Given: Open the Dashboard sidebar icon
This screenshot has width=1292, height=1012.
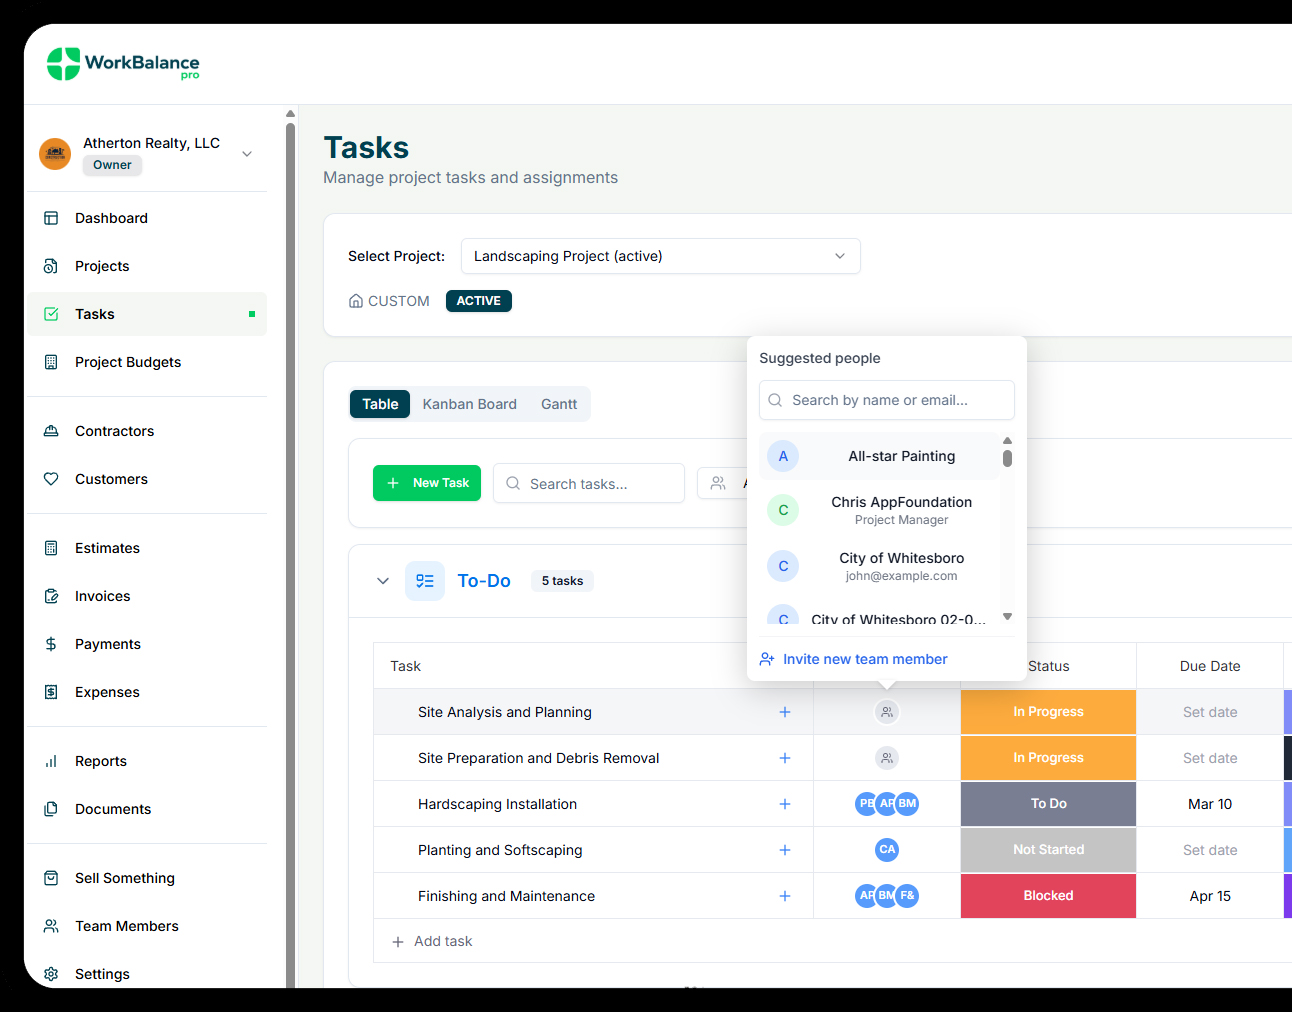Looking at the screenshot, I should tap(51, 218).
